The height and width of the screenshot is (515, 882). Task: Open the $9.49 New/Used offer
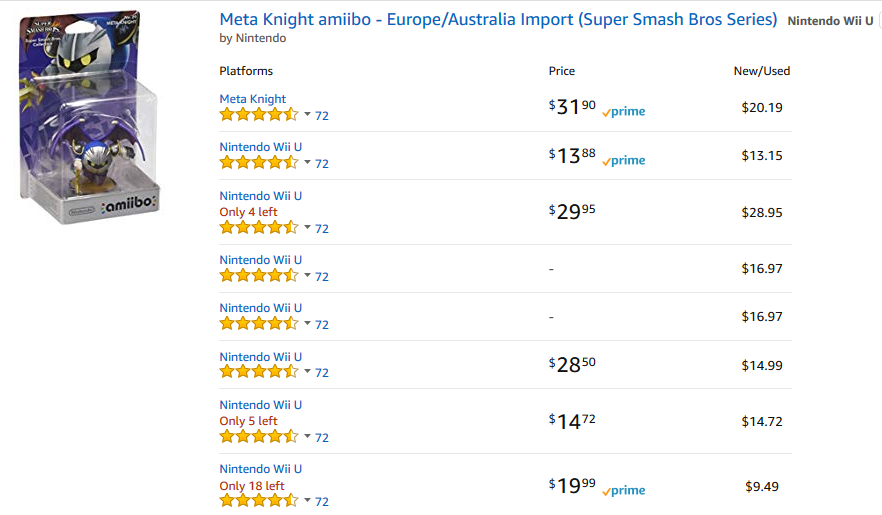click(x=762, y=486)
